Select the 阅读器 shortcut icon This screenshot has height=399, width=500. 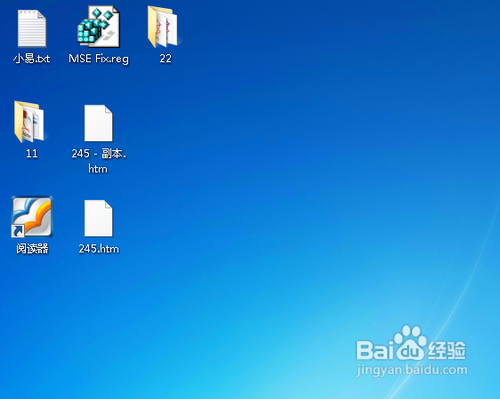(x=32, y=217)
